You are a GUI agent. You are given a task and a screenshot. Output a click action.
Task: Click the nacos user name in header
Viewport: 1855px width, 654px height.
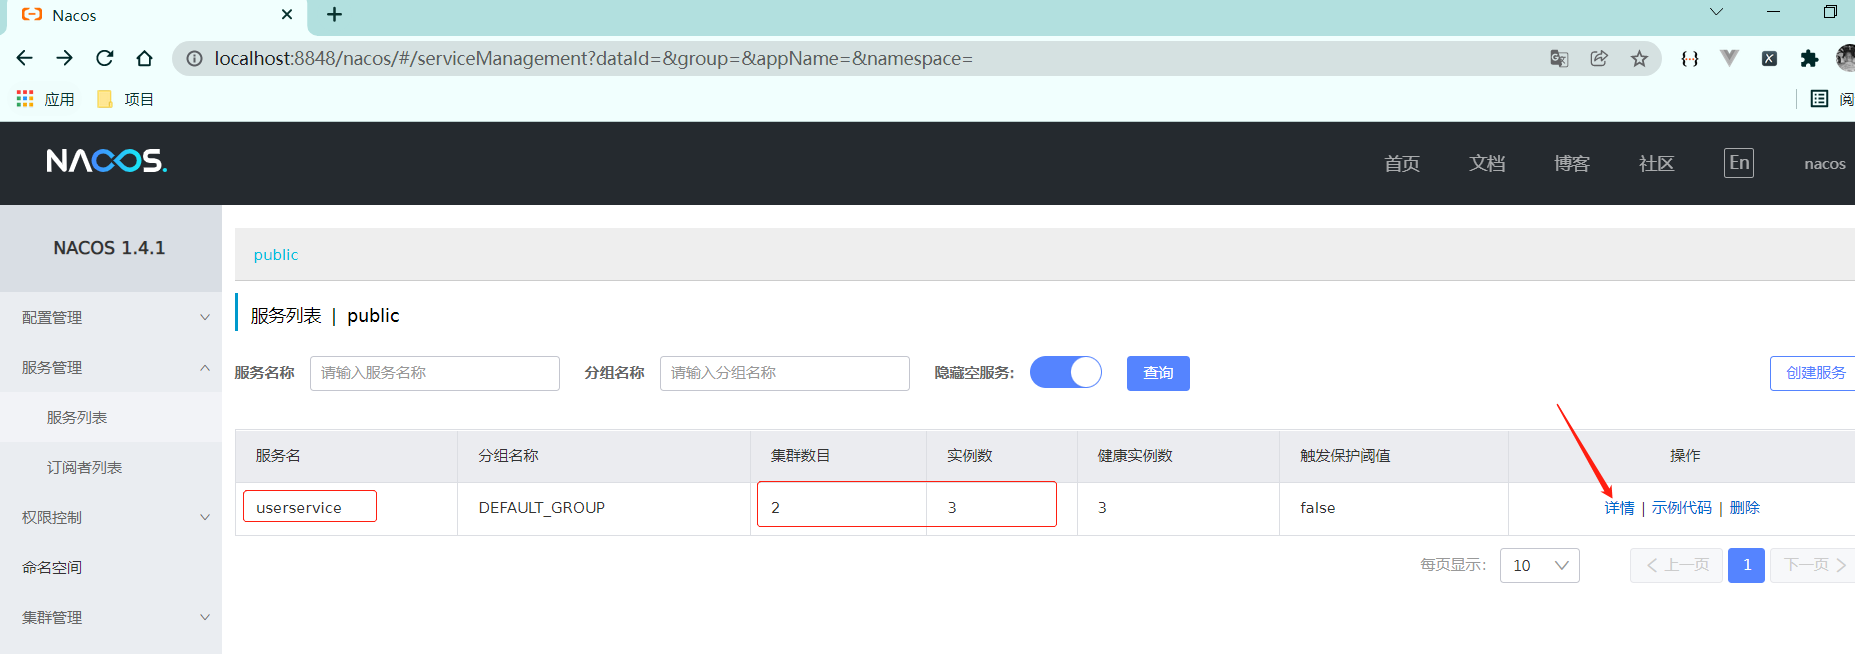point(1824,164)
